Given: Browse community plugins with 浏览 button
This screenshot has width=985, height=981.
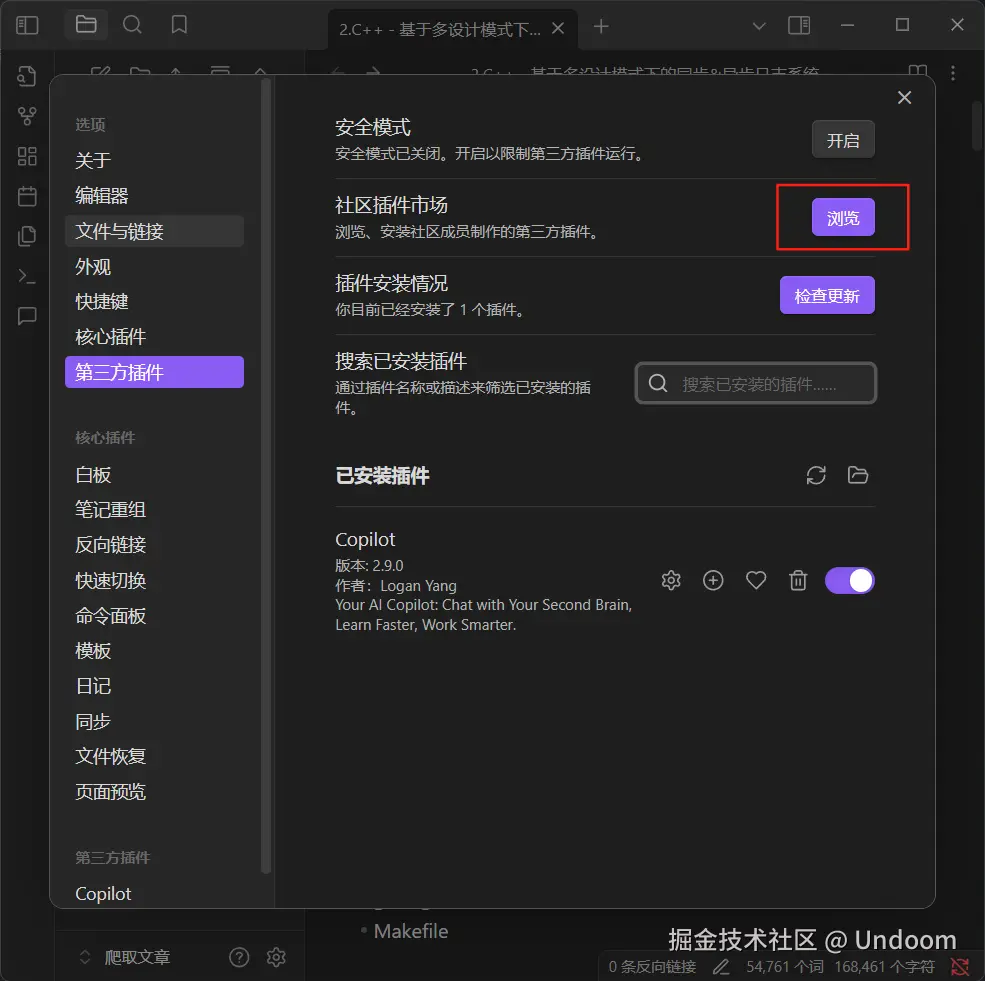Looking at the screenshot, I should coord(843,217).
